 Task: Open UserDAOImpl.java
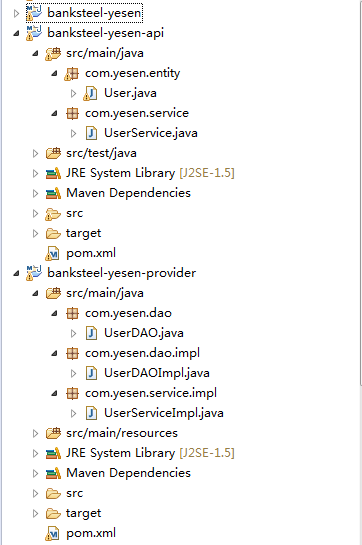(x=157, y=373)
